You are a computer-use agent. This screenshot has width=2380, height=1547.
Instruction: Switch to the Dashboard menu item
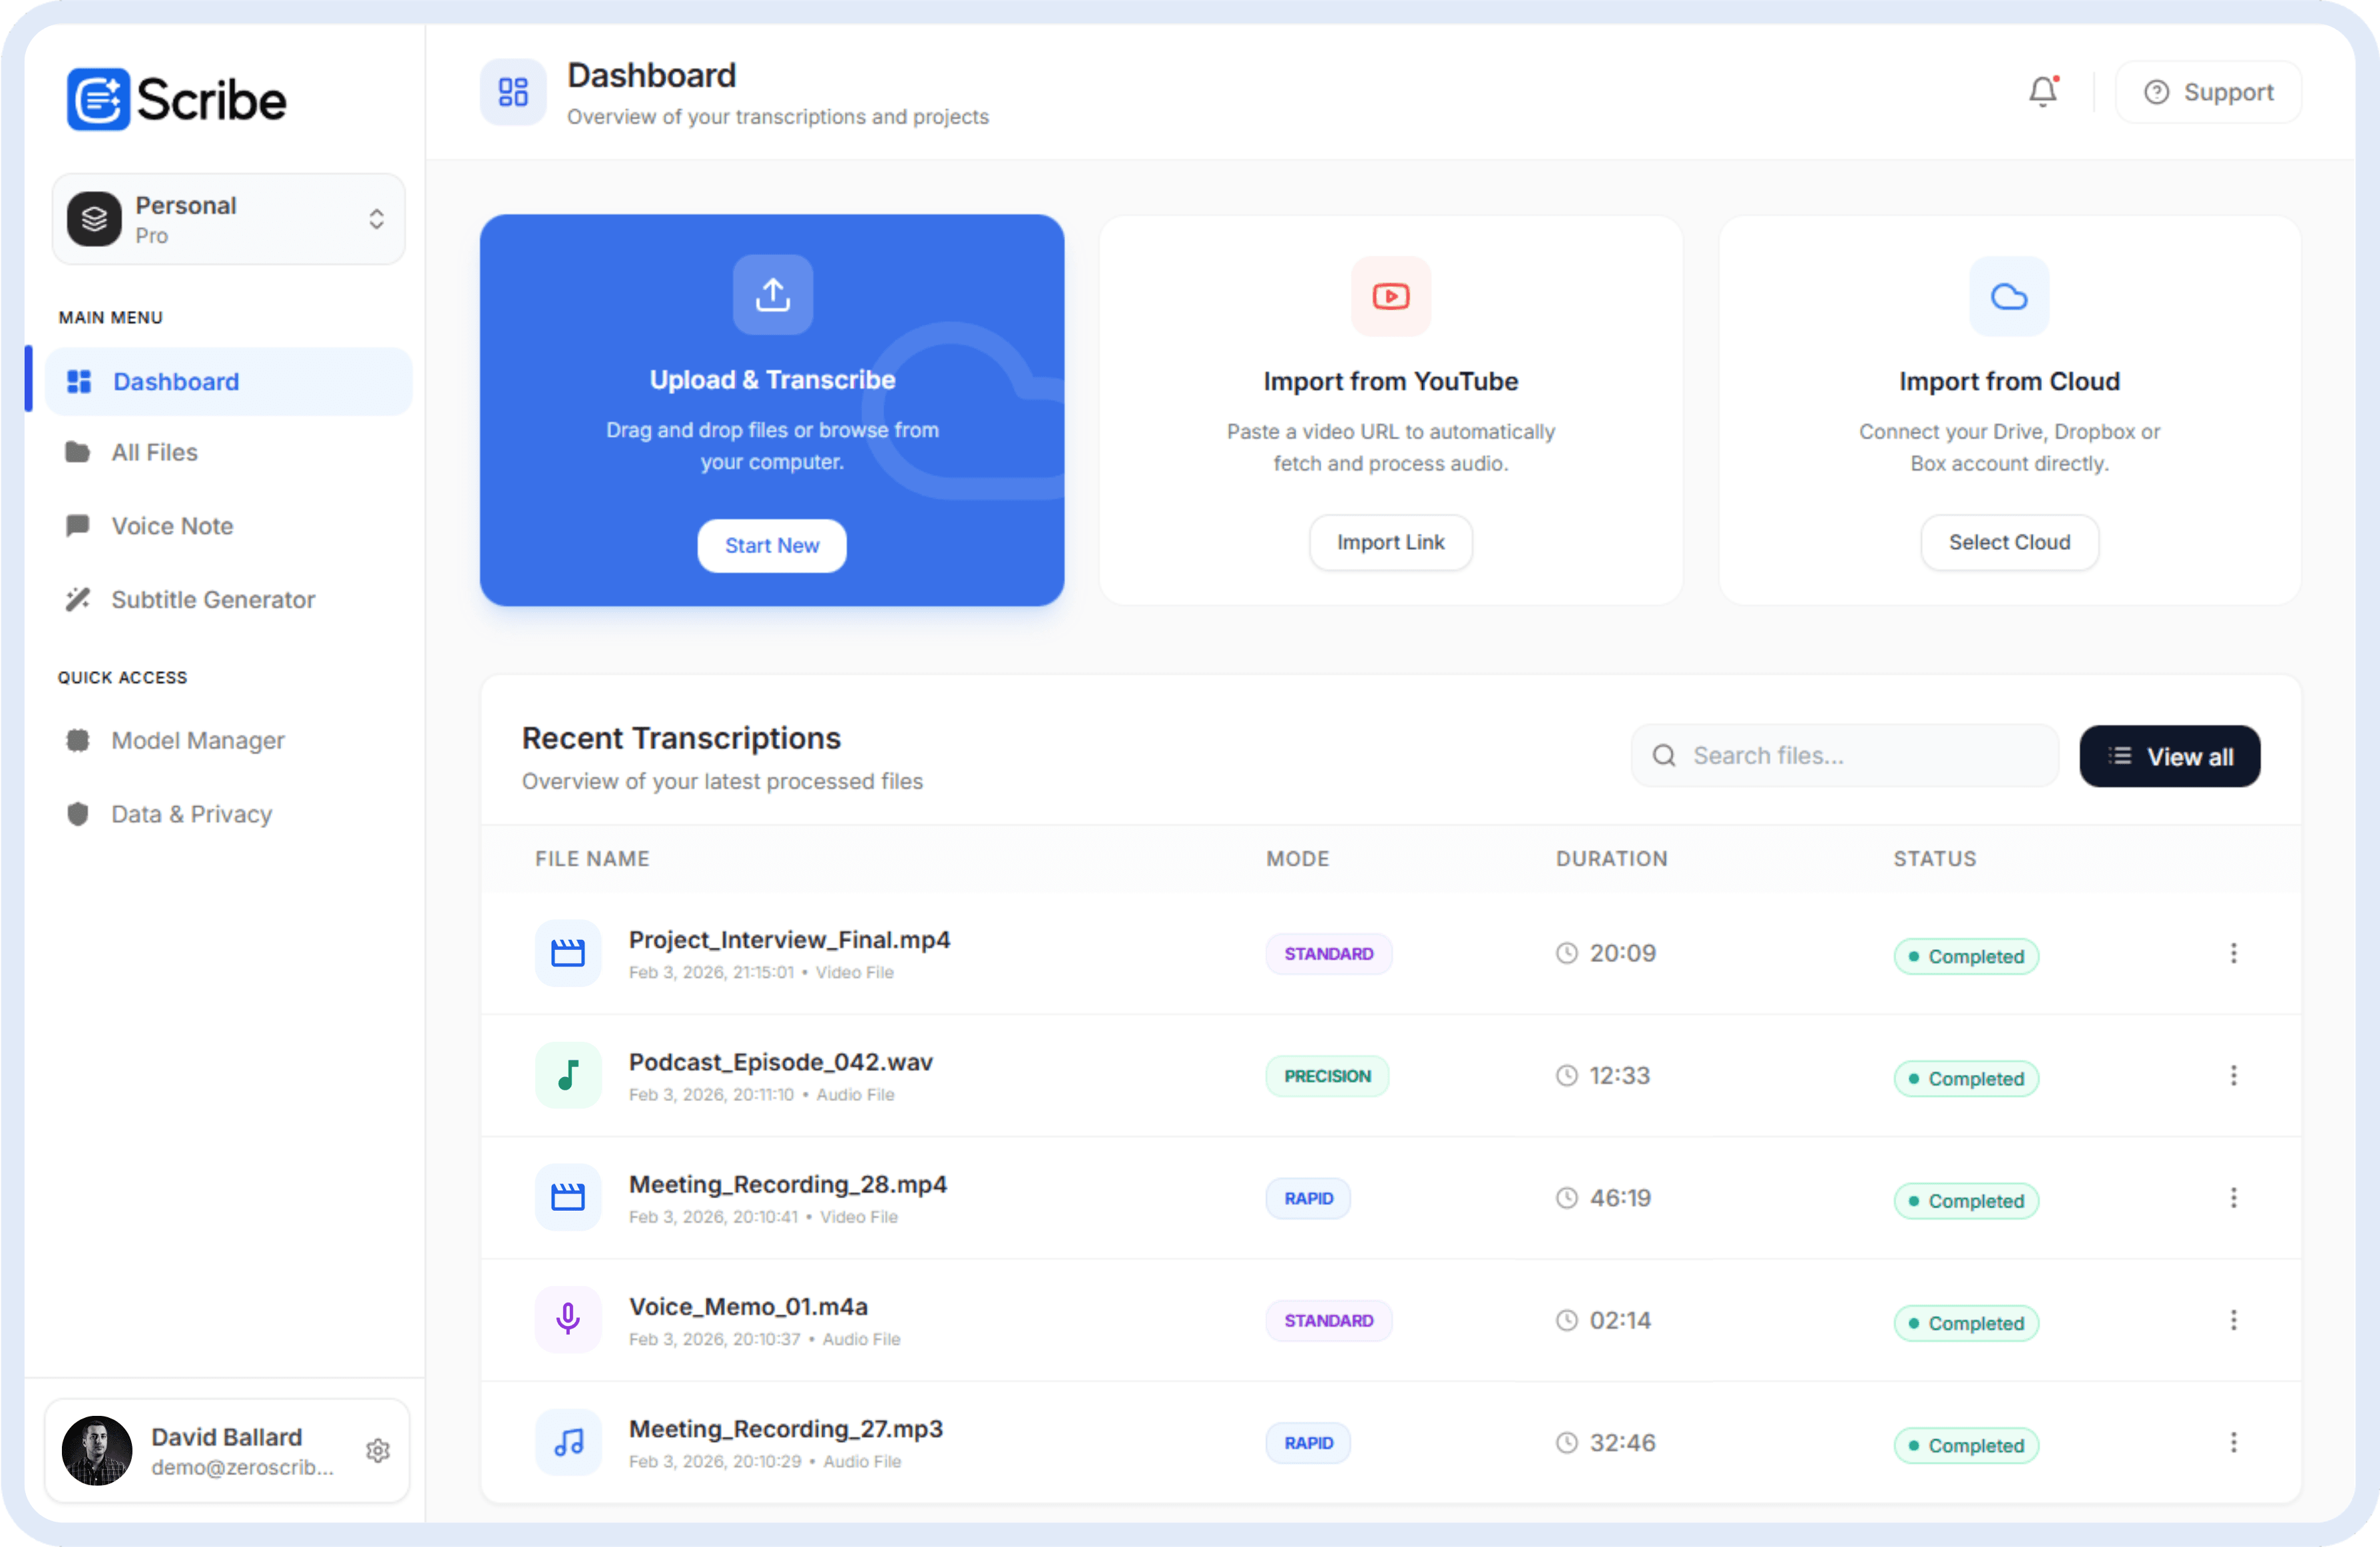pyautogui.click(x=176, y=381)
